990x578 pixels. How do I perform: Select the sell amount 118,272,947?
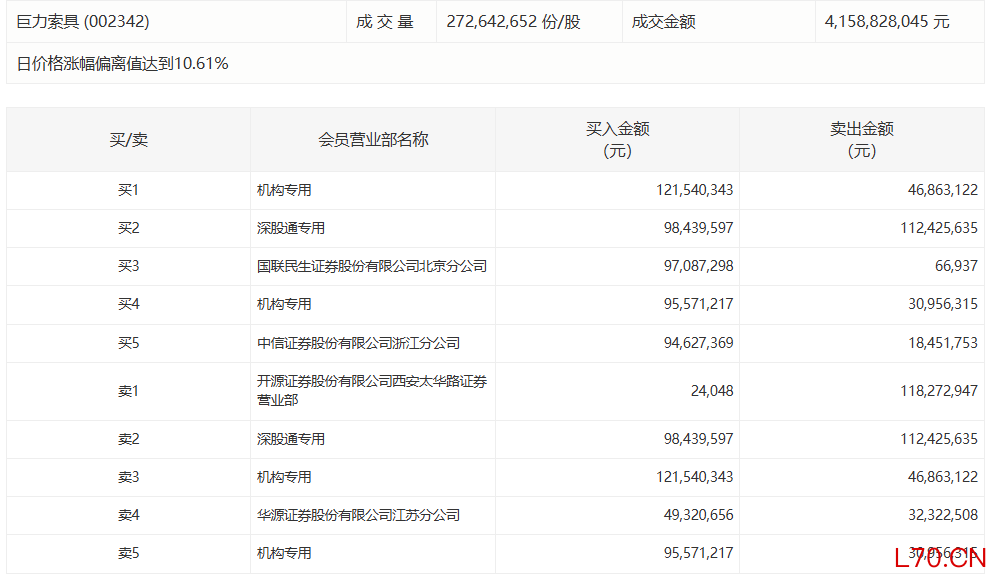(x=938, y=391)
